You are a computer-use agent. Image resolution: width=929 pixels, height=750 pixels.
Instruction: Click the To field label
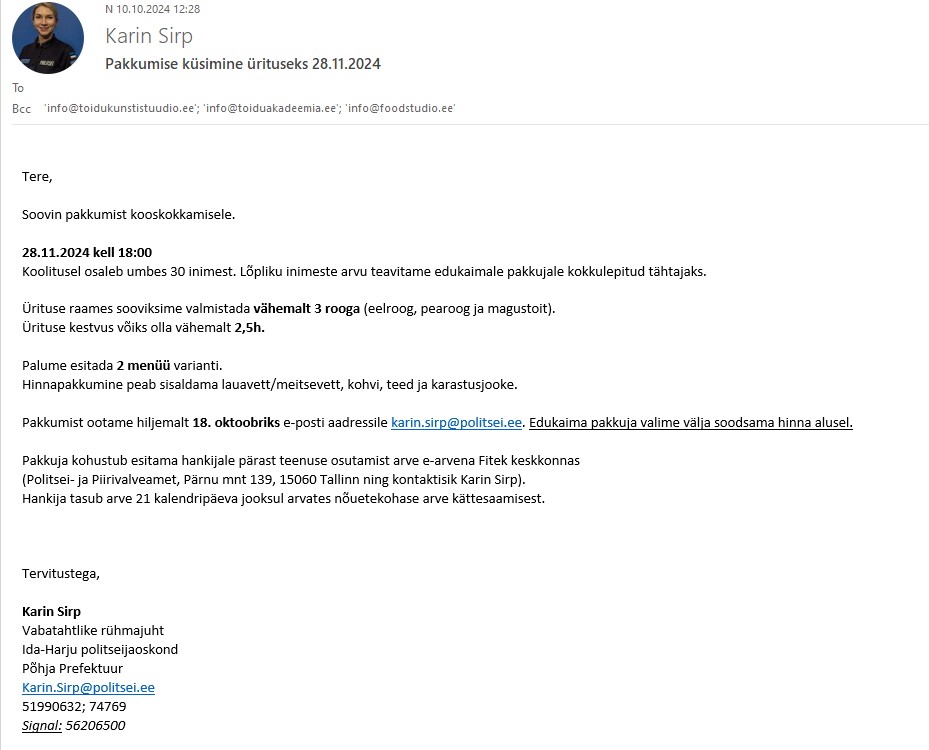tap(18, 88)
